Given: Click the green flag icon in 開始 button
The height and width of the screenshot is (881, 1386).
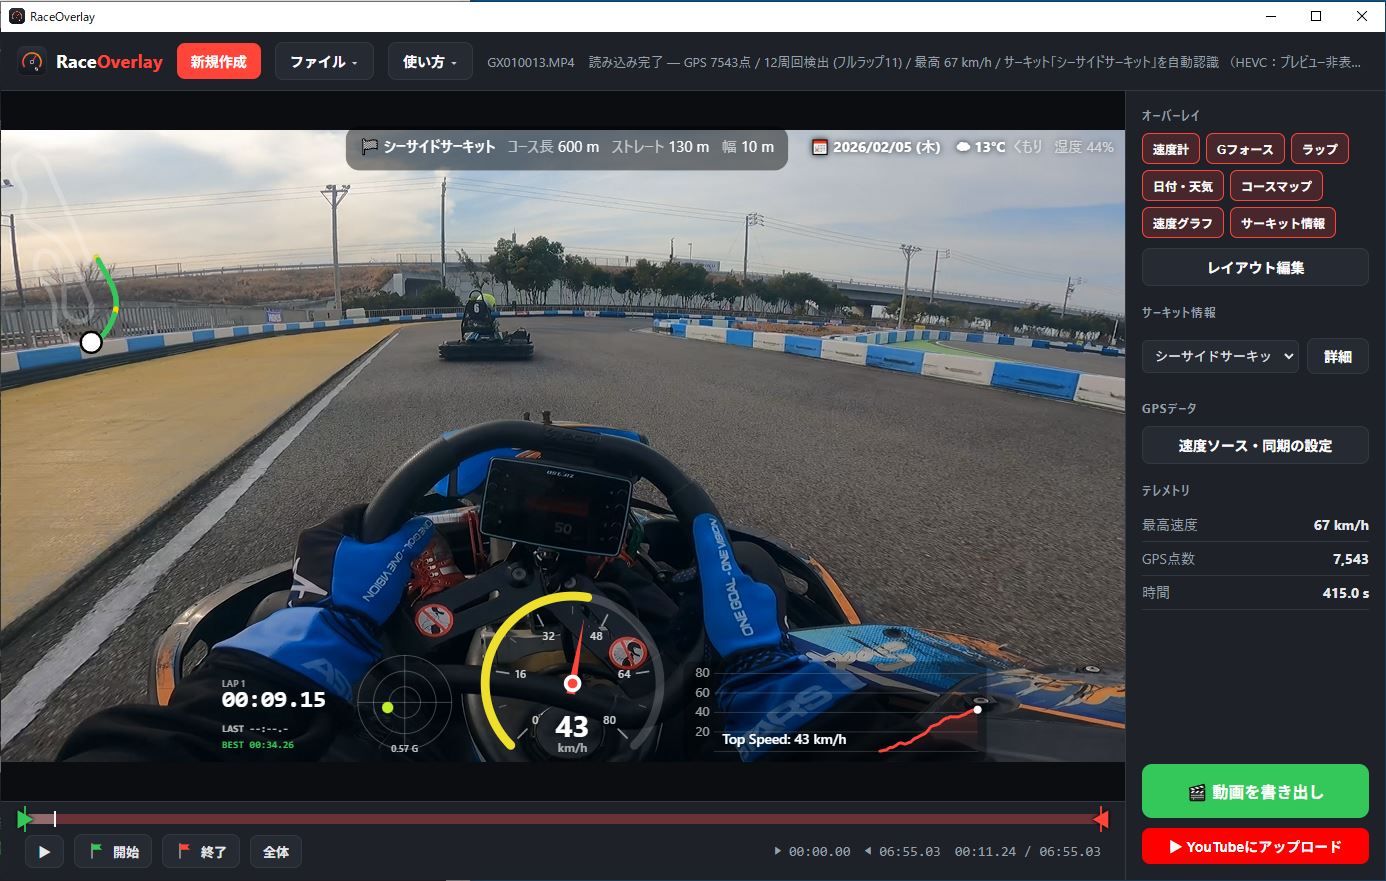Looking at the screenshot, I should coord(97,851).
